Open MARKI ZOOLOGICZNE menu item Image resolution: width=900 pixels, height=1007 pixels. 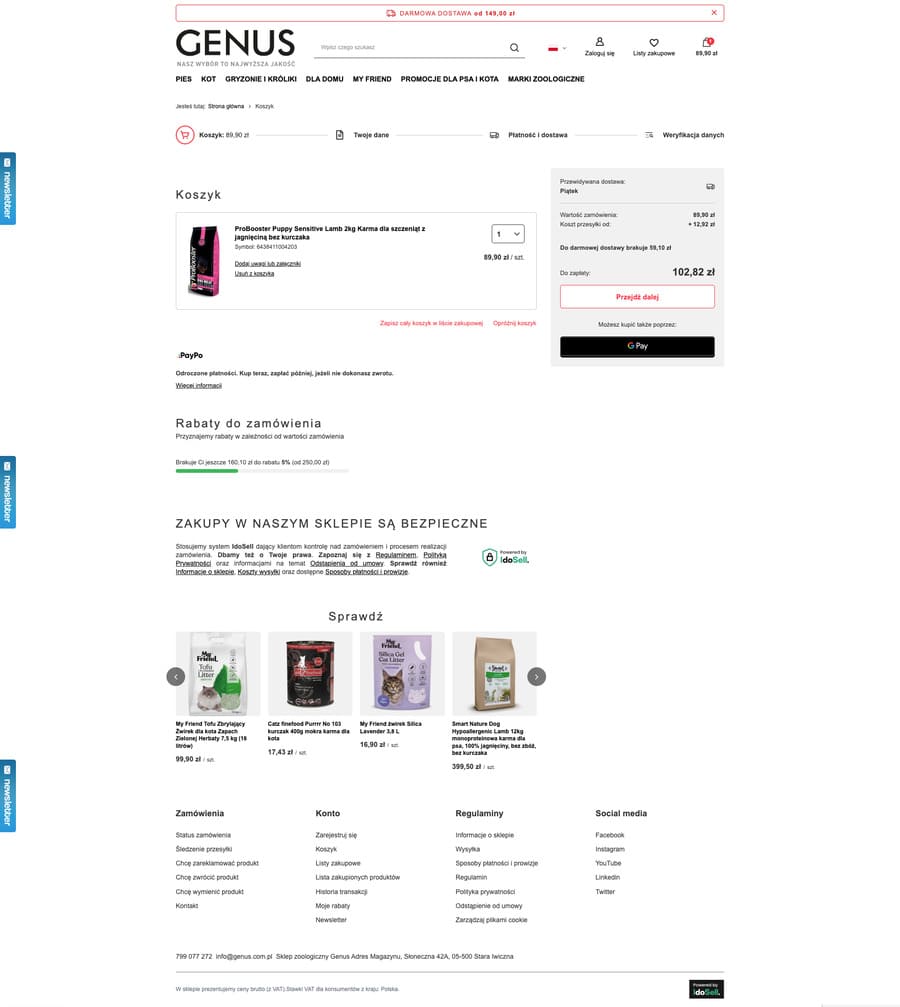546,79
